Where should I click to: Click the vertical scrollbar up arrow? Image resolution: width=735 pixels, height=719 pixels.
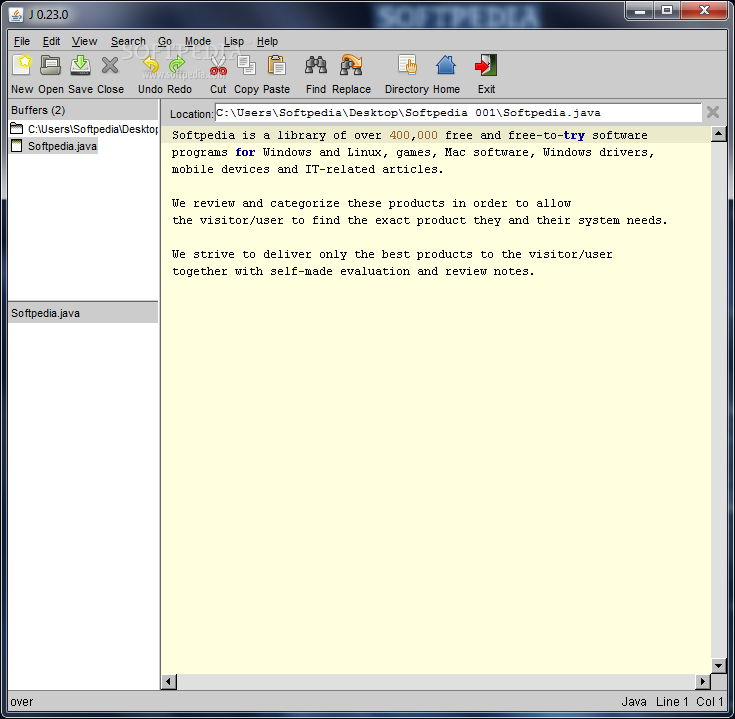[x=719, y=135]
